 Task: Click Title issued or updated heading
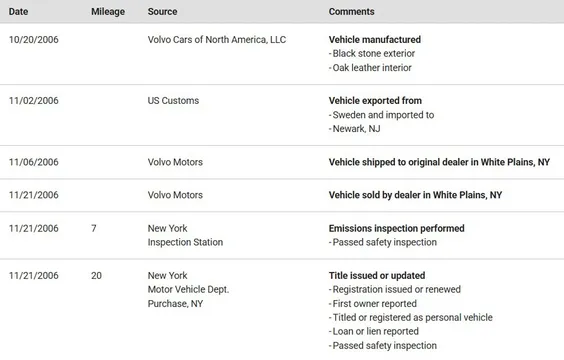377,275
